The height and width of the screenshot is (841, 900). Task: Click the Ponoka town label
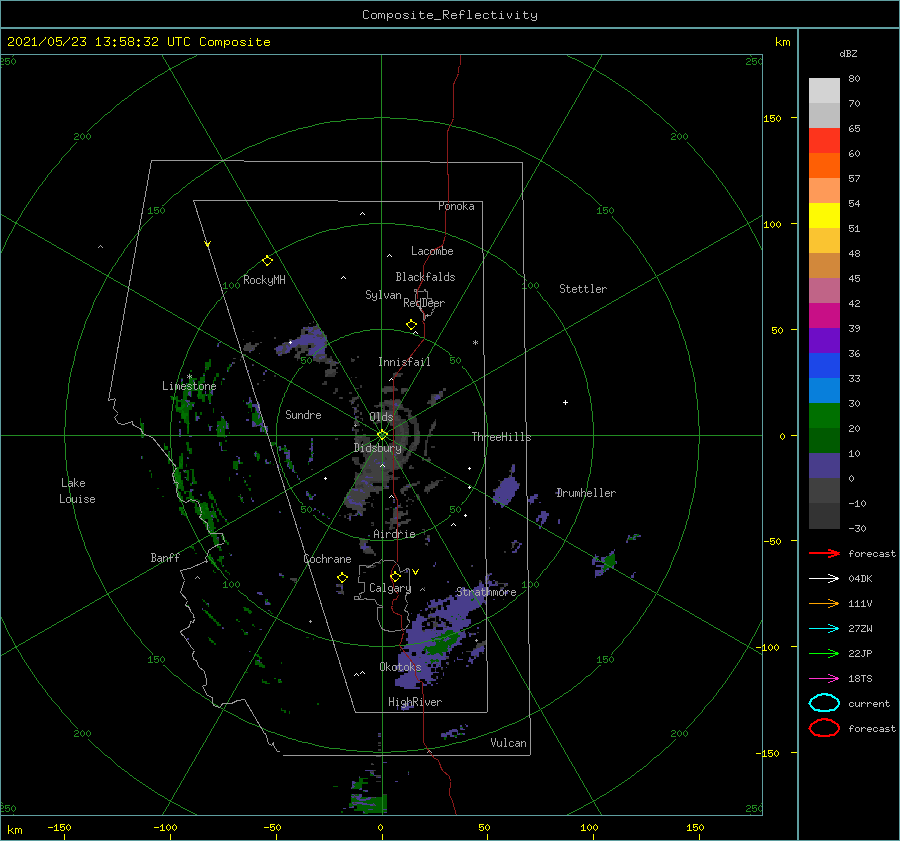[456, 206]
